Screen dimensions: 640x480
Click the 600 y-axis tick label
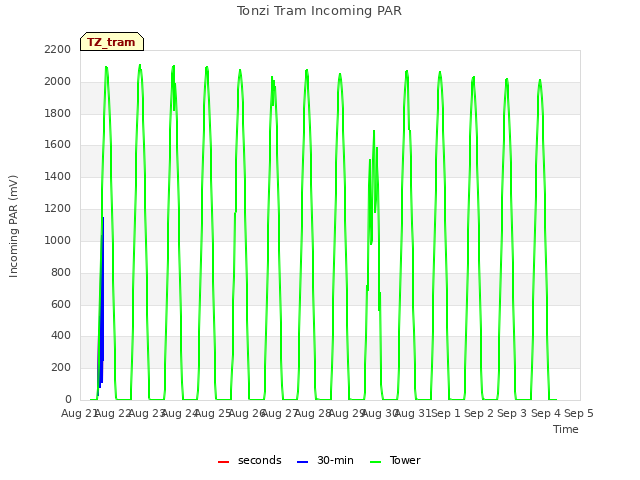coord(61,304)
